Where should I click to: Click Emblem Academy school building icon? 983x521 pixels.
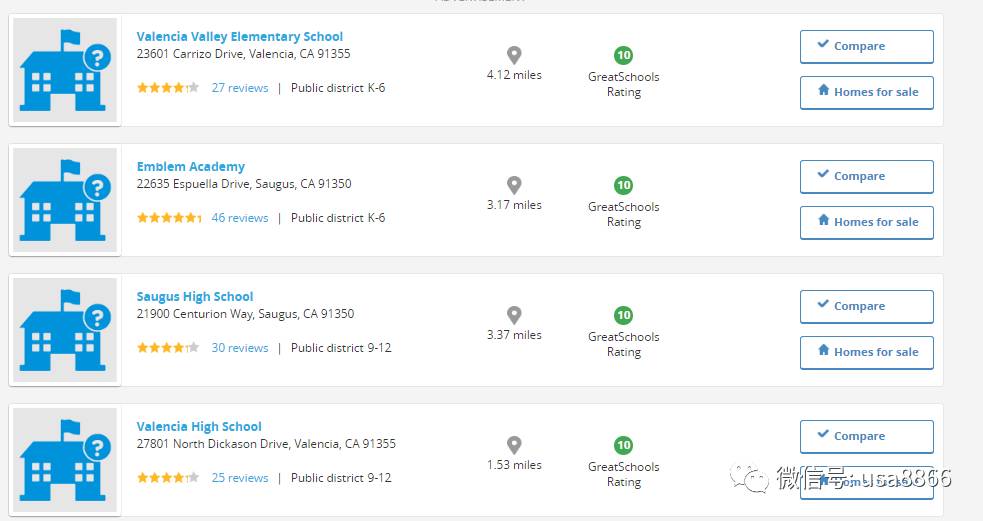(65, 200)
